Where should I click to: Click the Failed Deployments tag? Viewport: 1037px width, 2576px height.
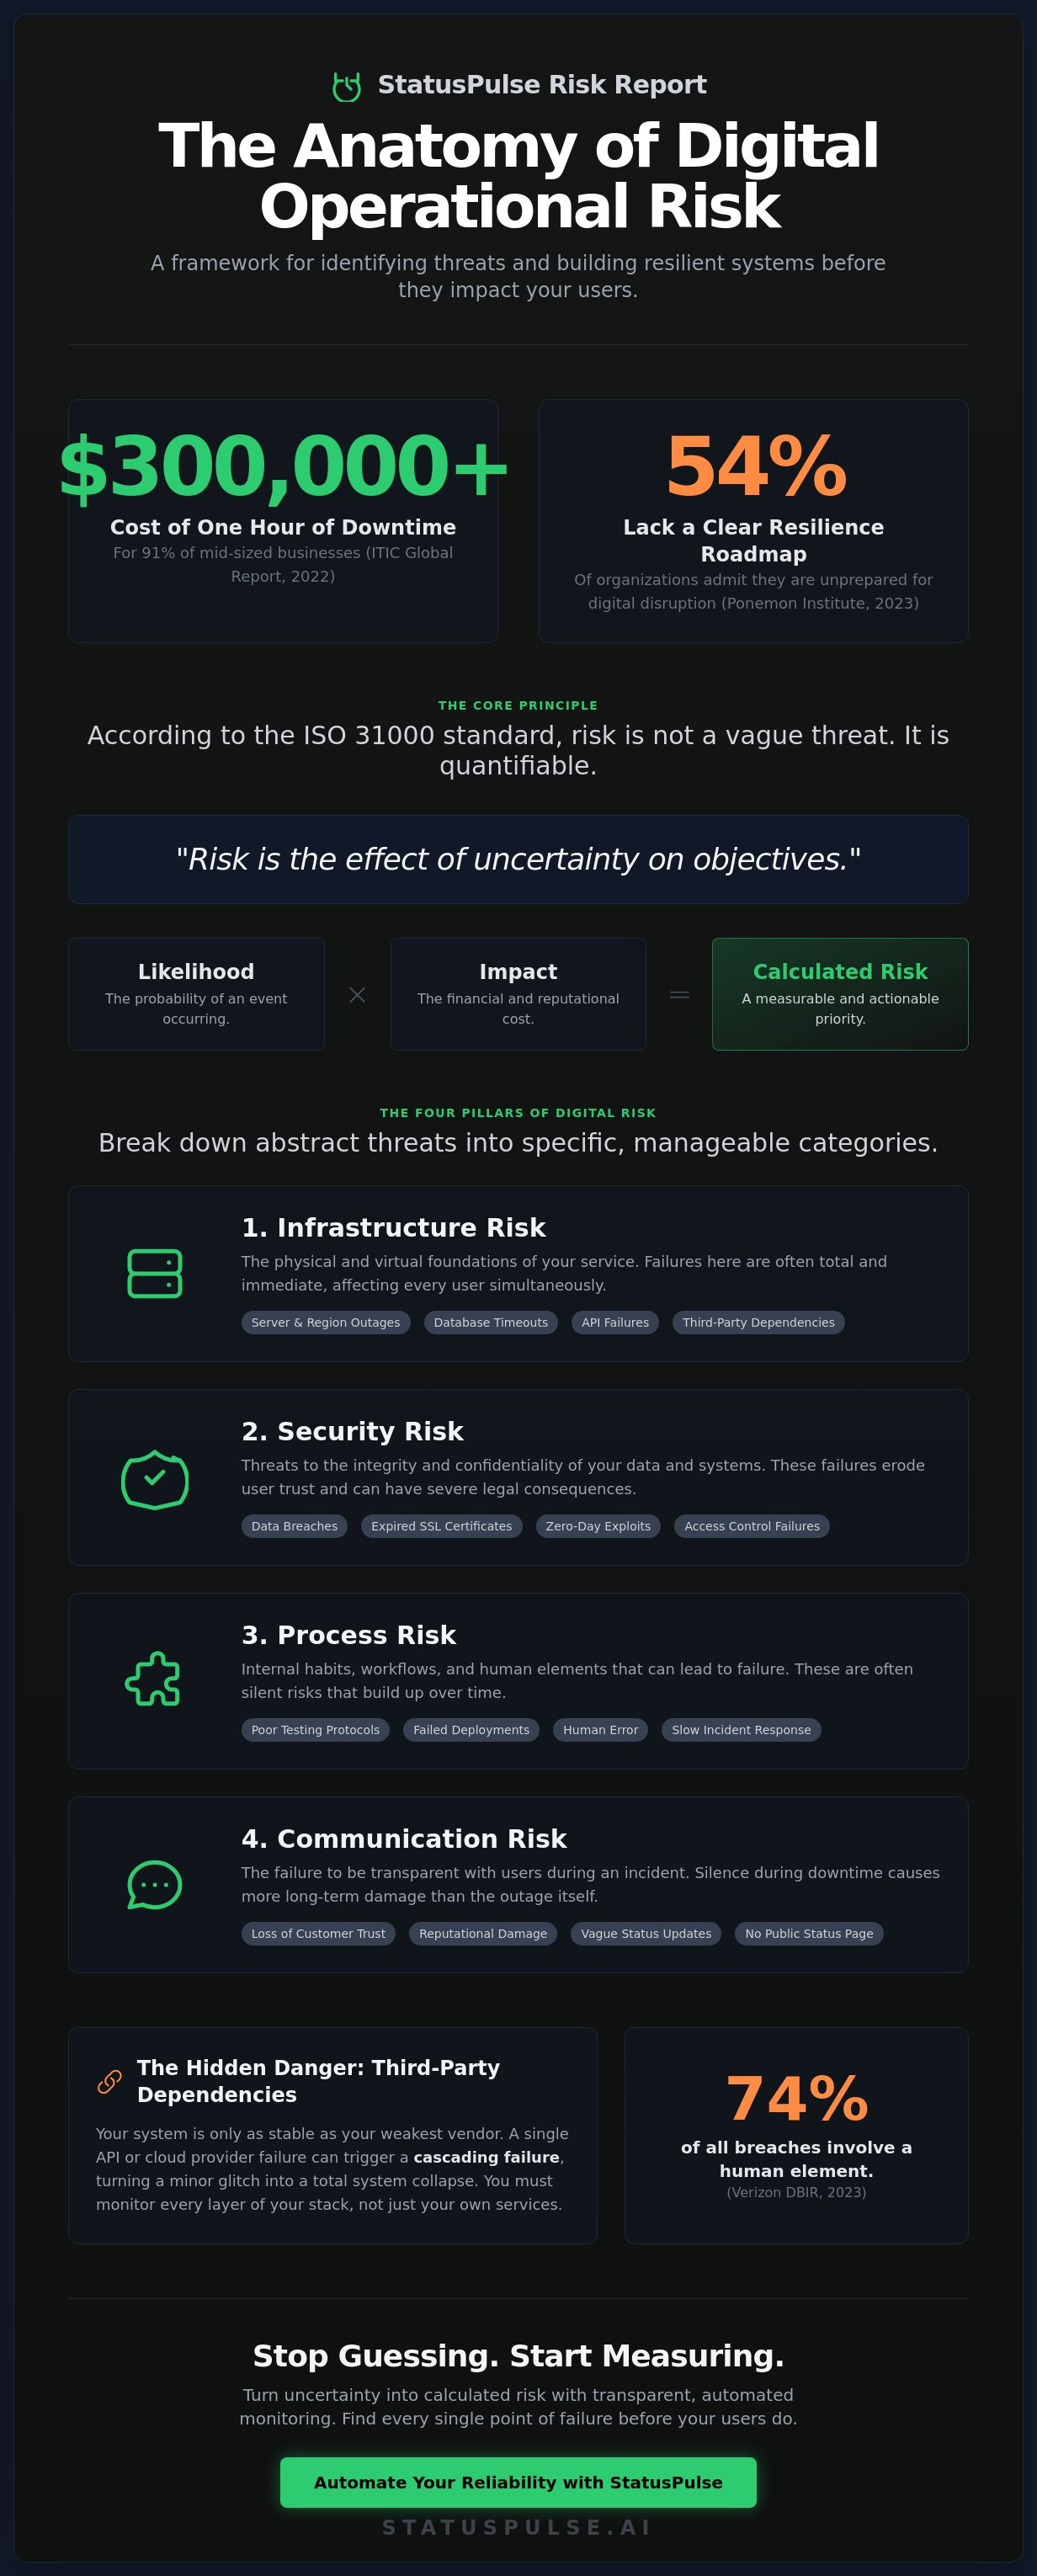point(471,1730)
